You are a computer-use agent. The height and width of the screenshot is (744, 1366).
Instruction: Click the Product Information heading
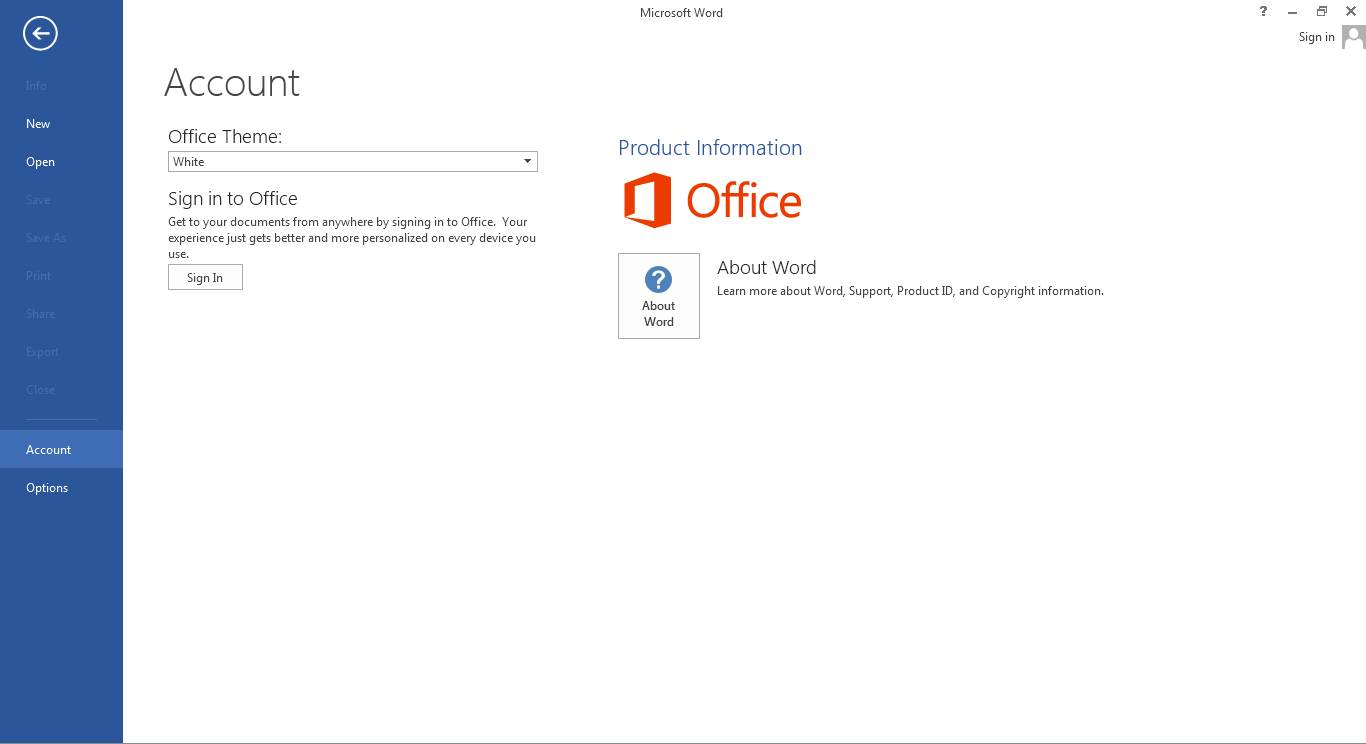click(710, 148)
